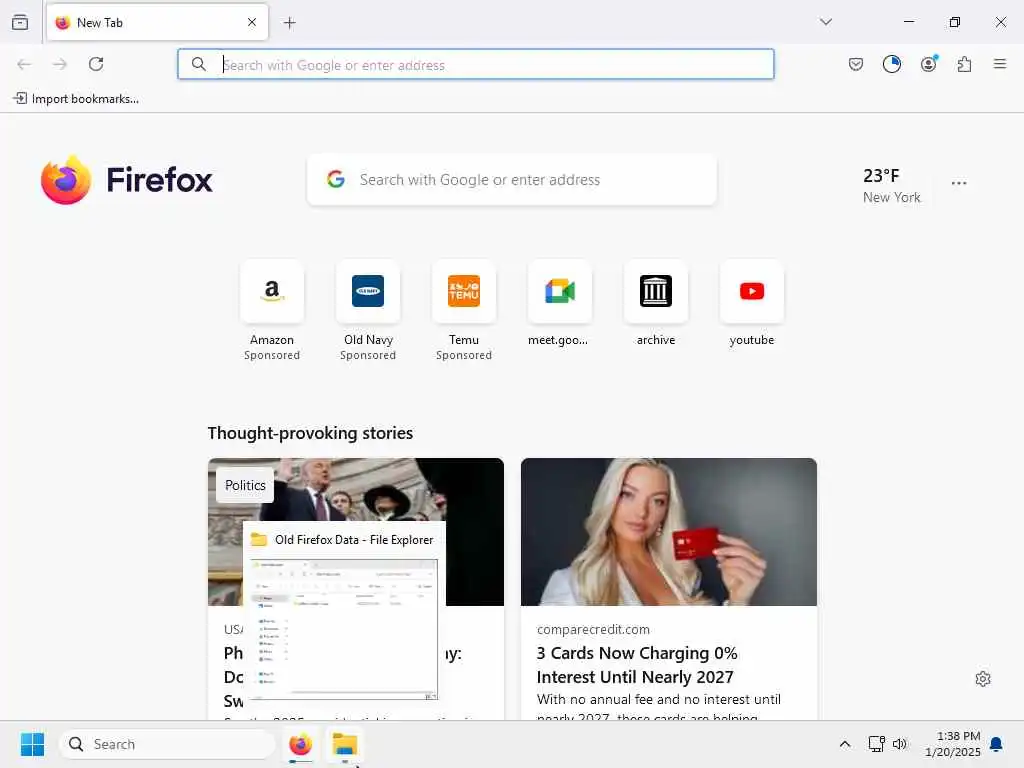Minimize the Firefox window
This screenshot has width=1024, height=768.
tap(908, 22)
